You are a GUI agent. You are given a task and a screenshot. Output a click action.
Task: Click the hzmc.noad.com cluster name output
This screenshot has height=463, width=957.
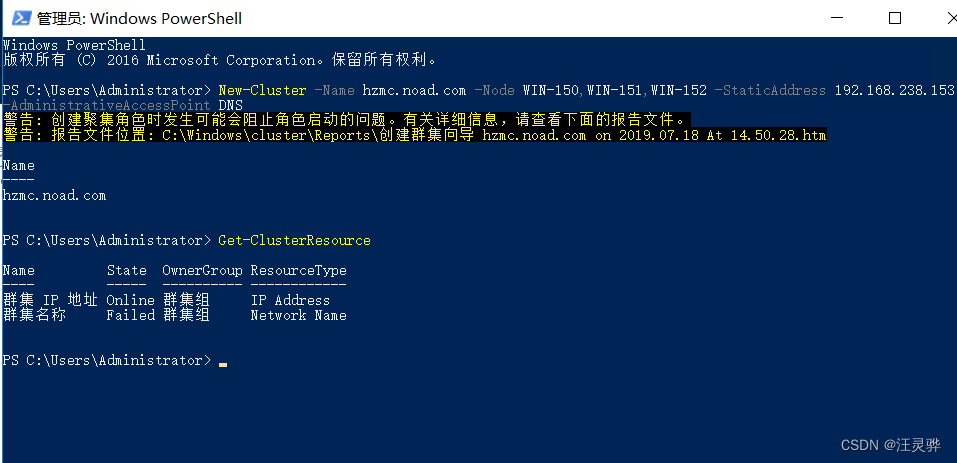[x=54, y=196]
